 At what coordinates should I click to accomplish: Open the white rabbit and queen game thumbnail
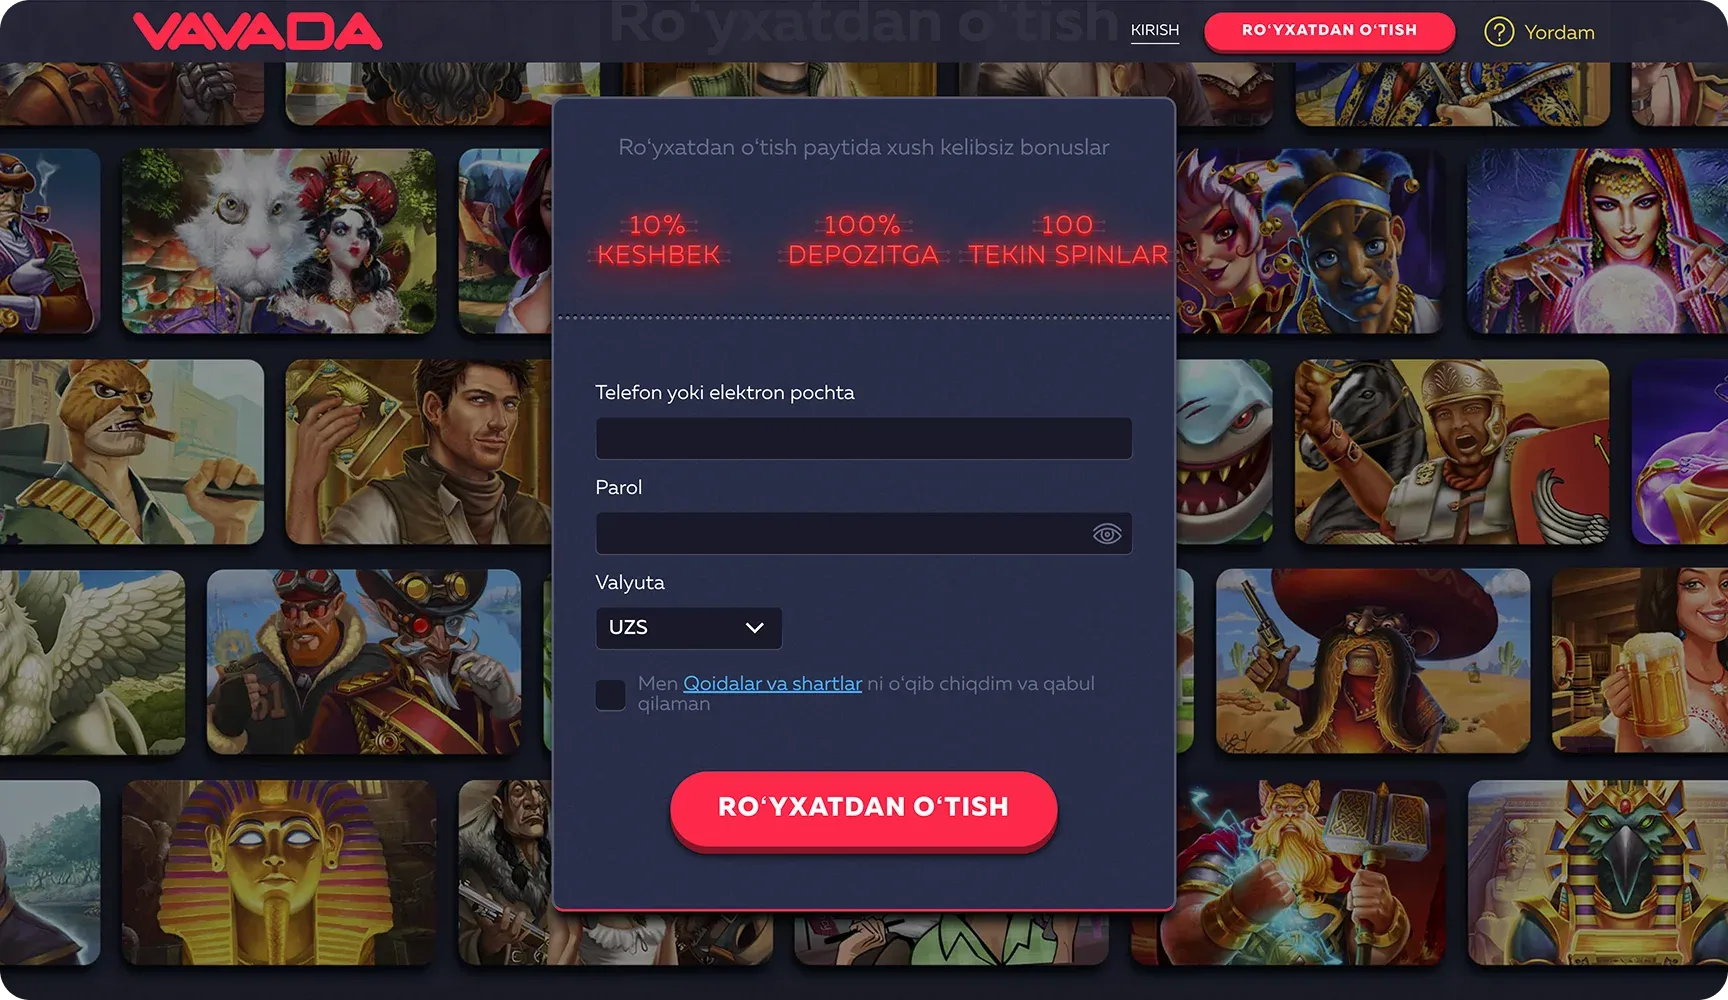279,241
